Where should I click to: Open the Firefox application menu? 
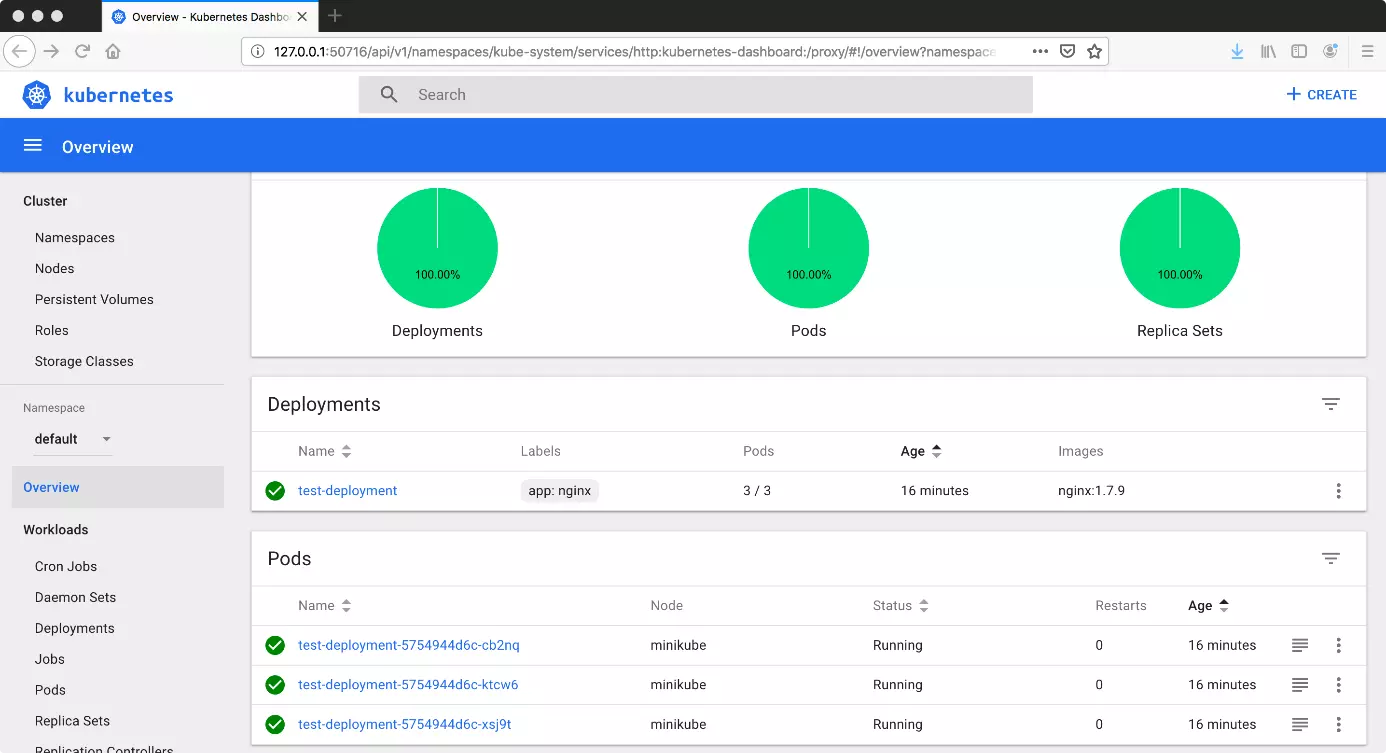[1367, 51]
